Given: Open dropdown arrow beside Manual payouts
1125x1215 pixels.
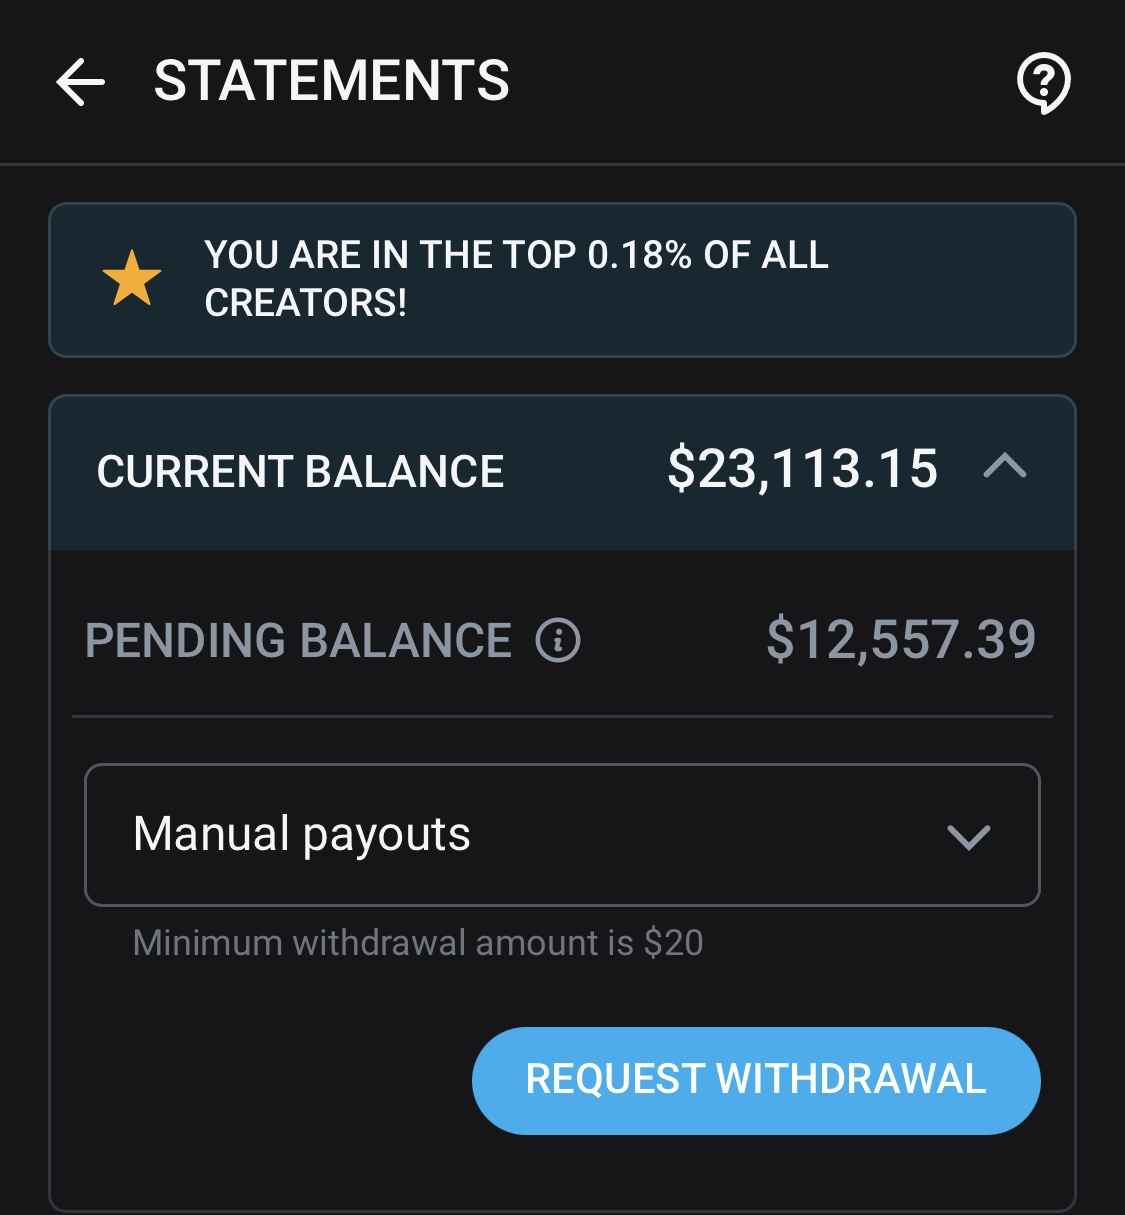Looking at the screenshot, I should click(x=968, y=836).
